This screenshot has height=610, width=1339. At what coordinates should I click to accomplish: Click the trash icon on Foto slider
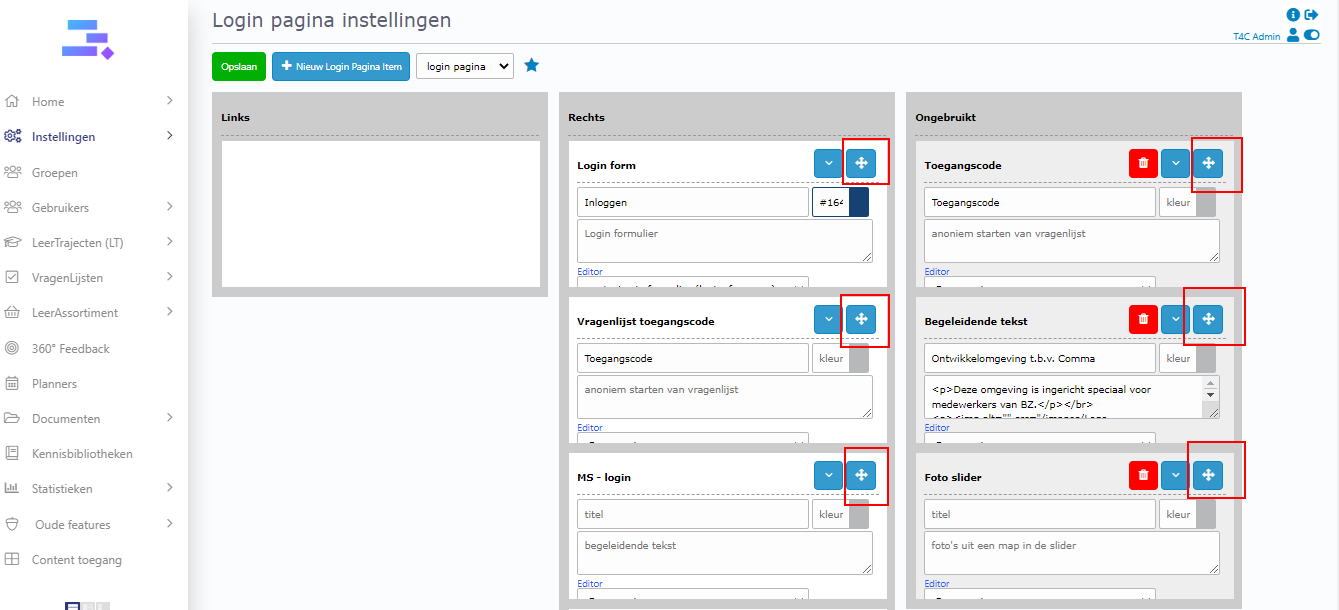pyautogui.click(x=1143, y=476)
